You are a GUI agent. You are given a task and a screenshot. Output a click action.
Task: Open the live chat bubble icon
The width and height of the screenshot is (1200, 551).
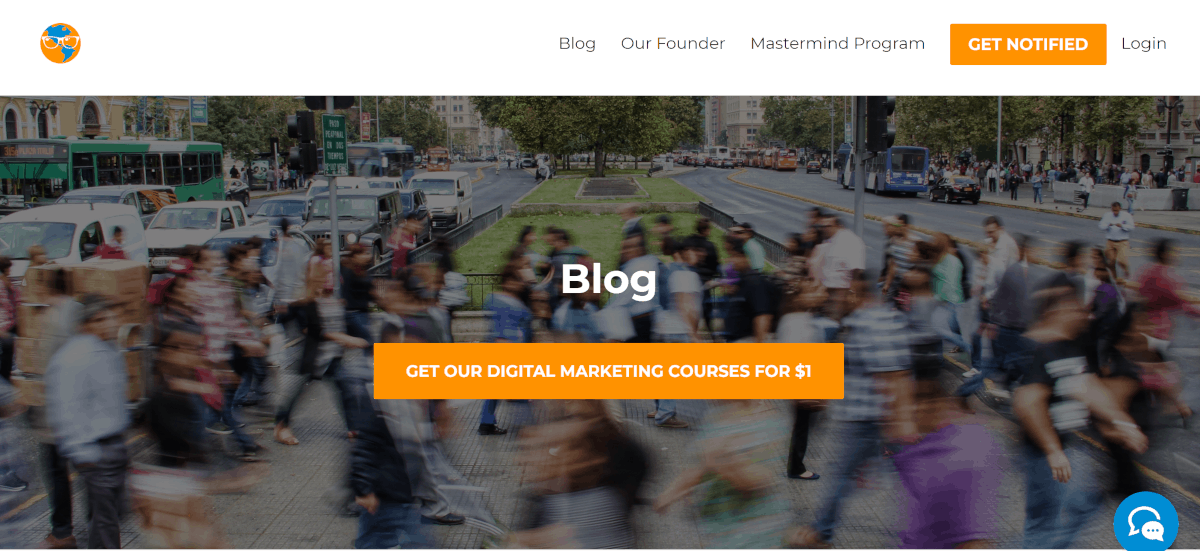tap(1146, 522)
